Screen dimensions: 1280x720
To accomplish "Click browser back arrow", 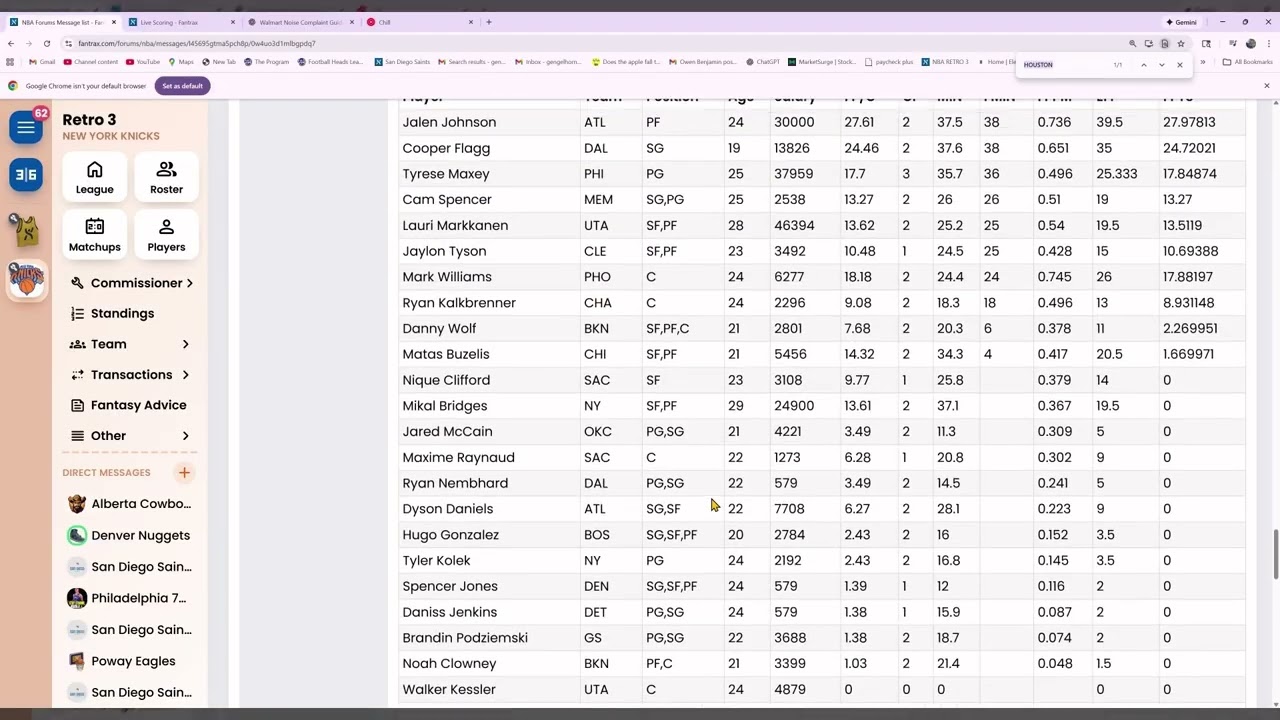I will coord(11,43).
